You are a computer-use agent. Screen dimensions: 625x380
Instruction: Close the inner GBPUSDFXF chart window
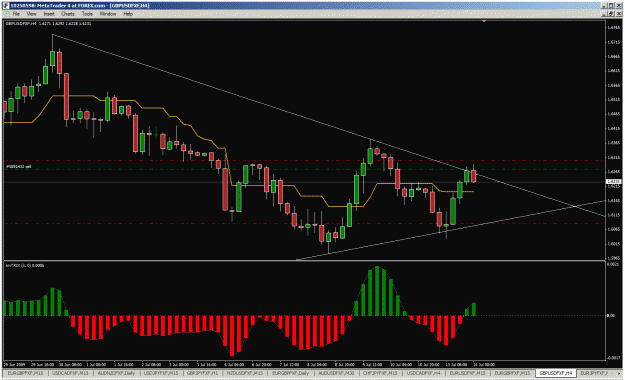coord(618,14)
